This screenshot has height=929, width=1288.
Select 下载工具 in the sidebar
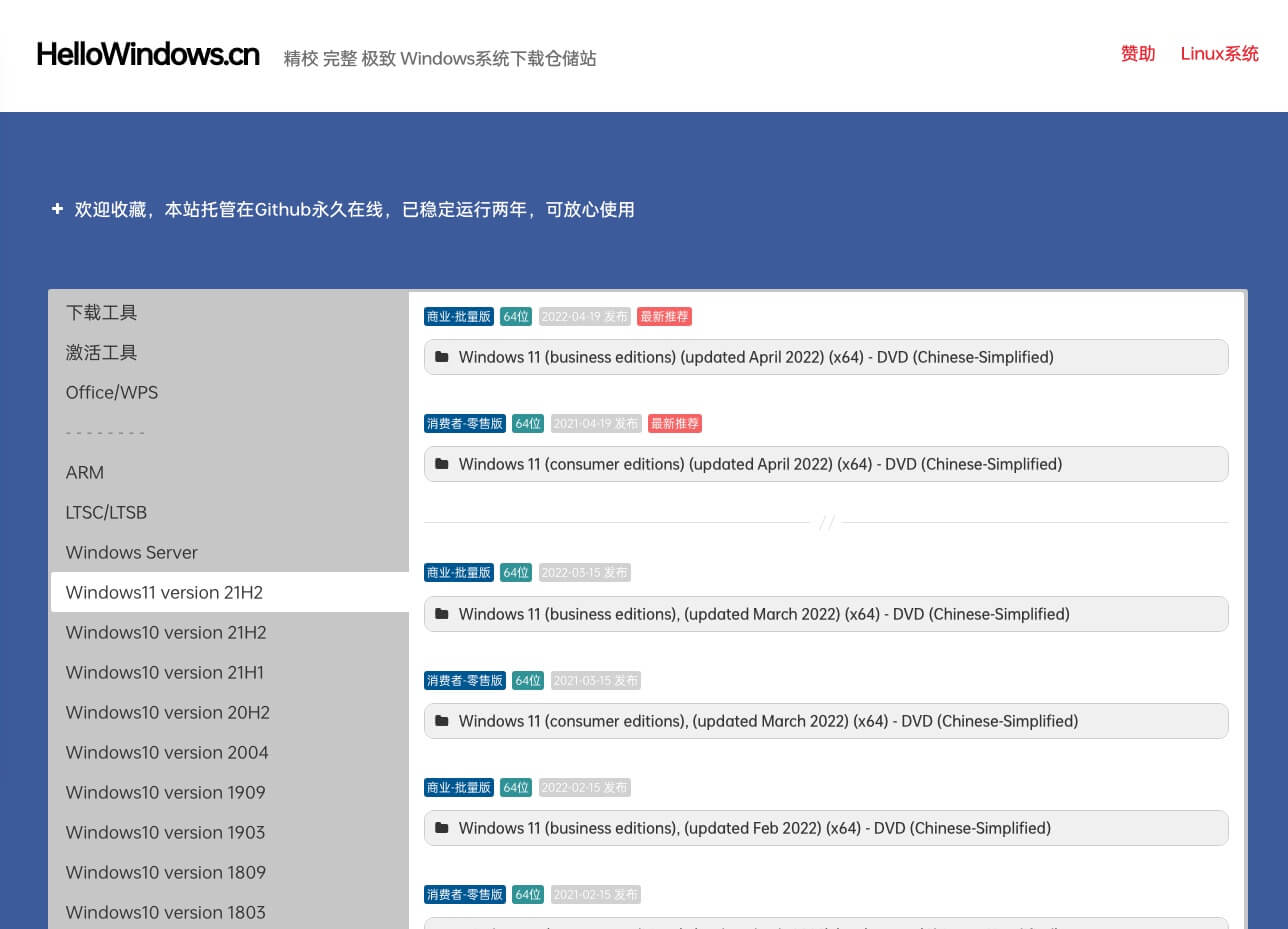[x=230, y=312]
